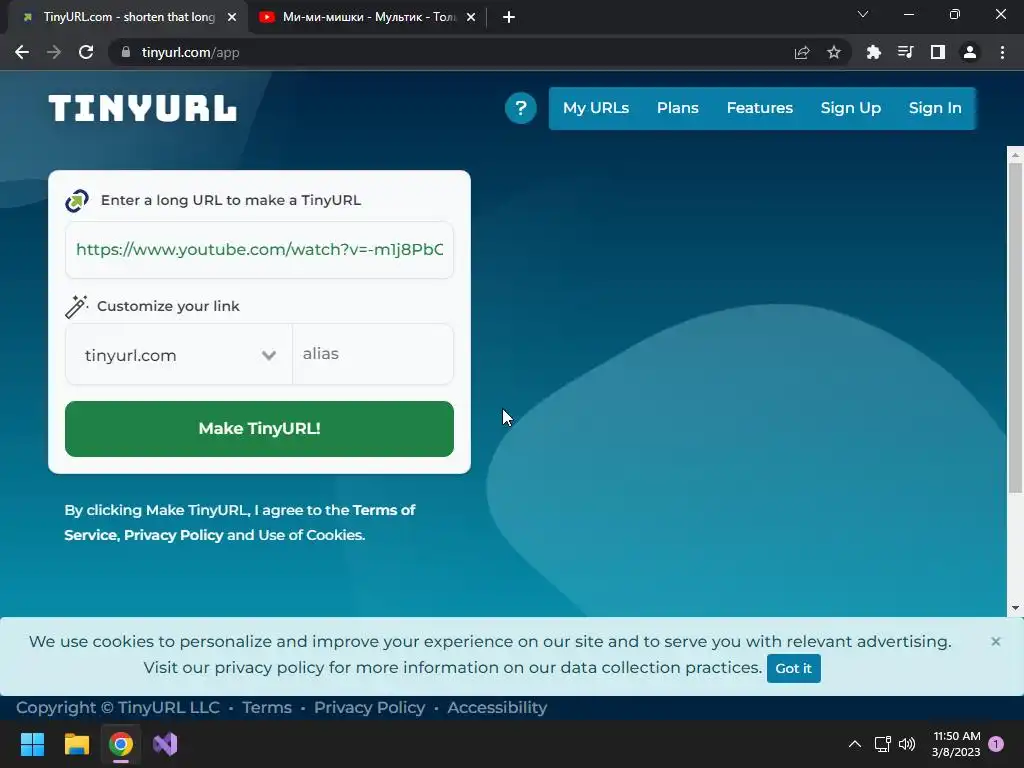Screen dimensions: 1024x768
Task: Open Chrome's three-dot menu
Action: (x=1002, y=52)
